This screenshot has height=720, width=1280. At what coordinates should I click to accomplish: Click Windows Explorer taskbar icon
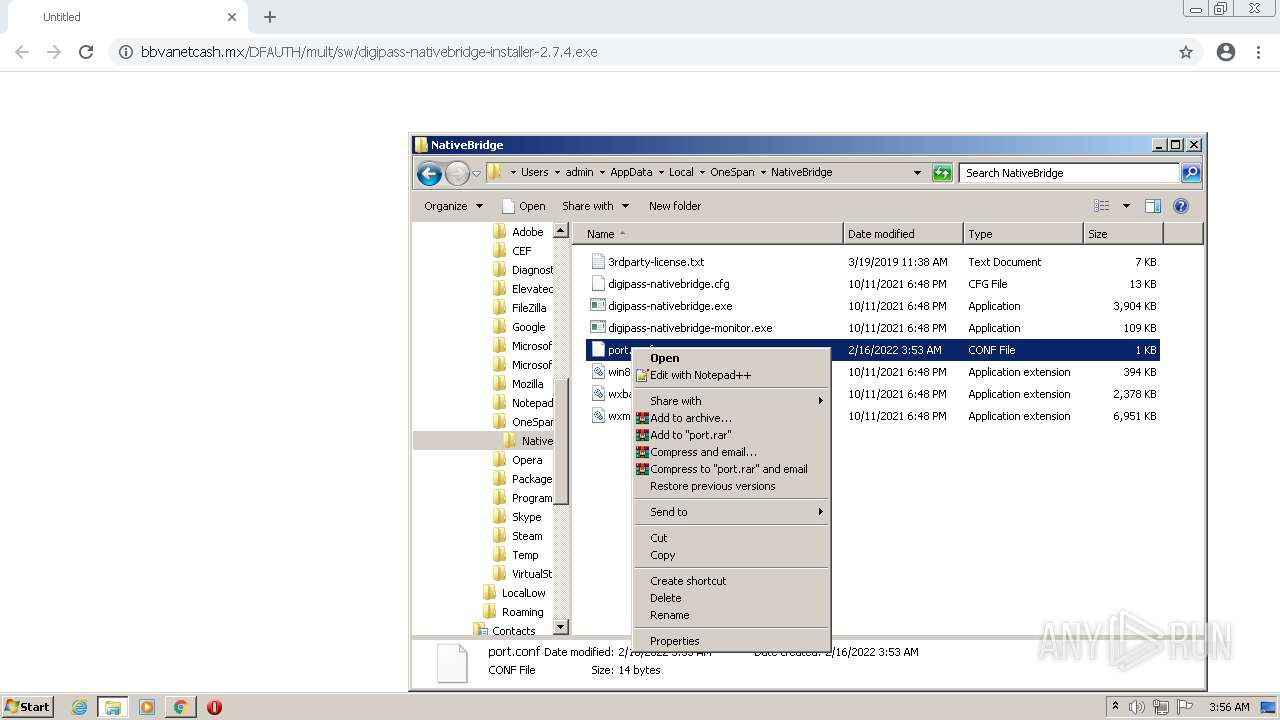(x=113, y=707)
